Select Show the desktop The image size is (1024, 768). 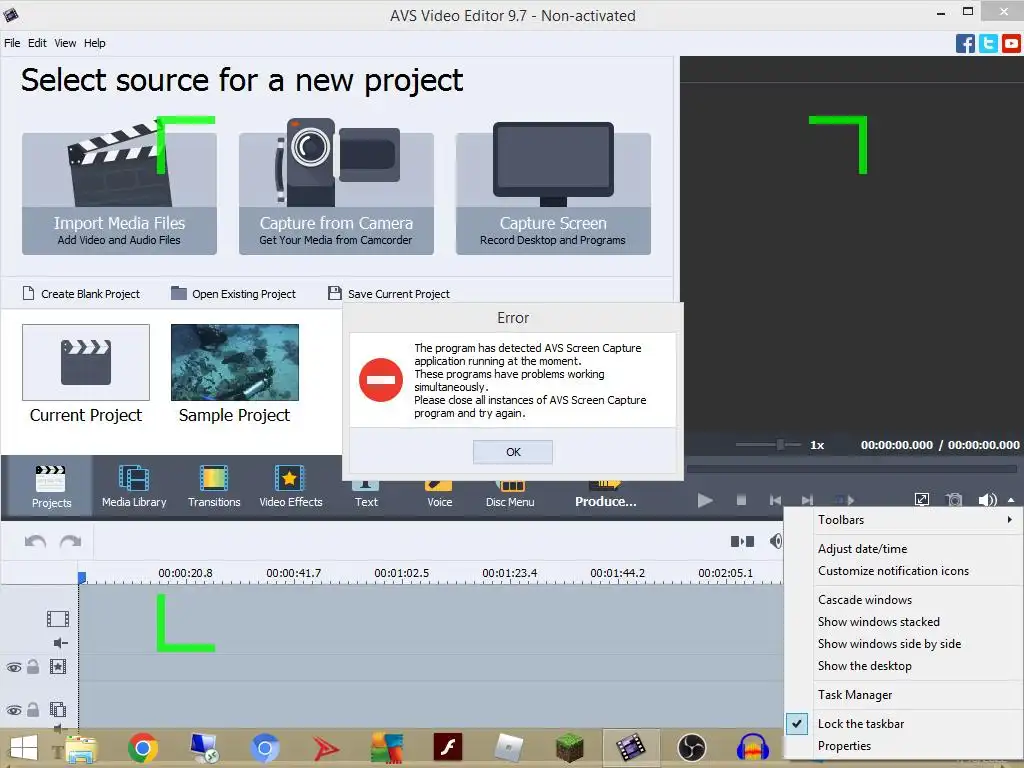pyautogui.click(x=903, y=666)
